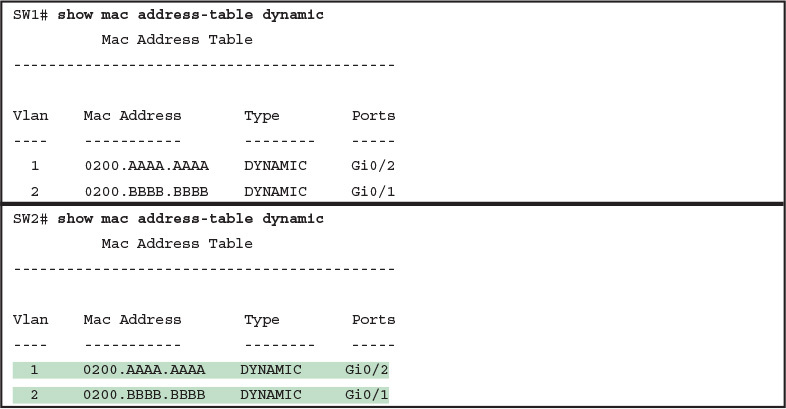
Task: Click the SW1# command prompt
Action: pos(30,16)
